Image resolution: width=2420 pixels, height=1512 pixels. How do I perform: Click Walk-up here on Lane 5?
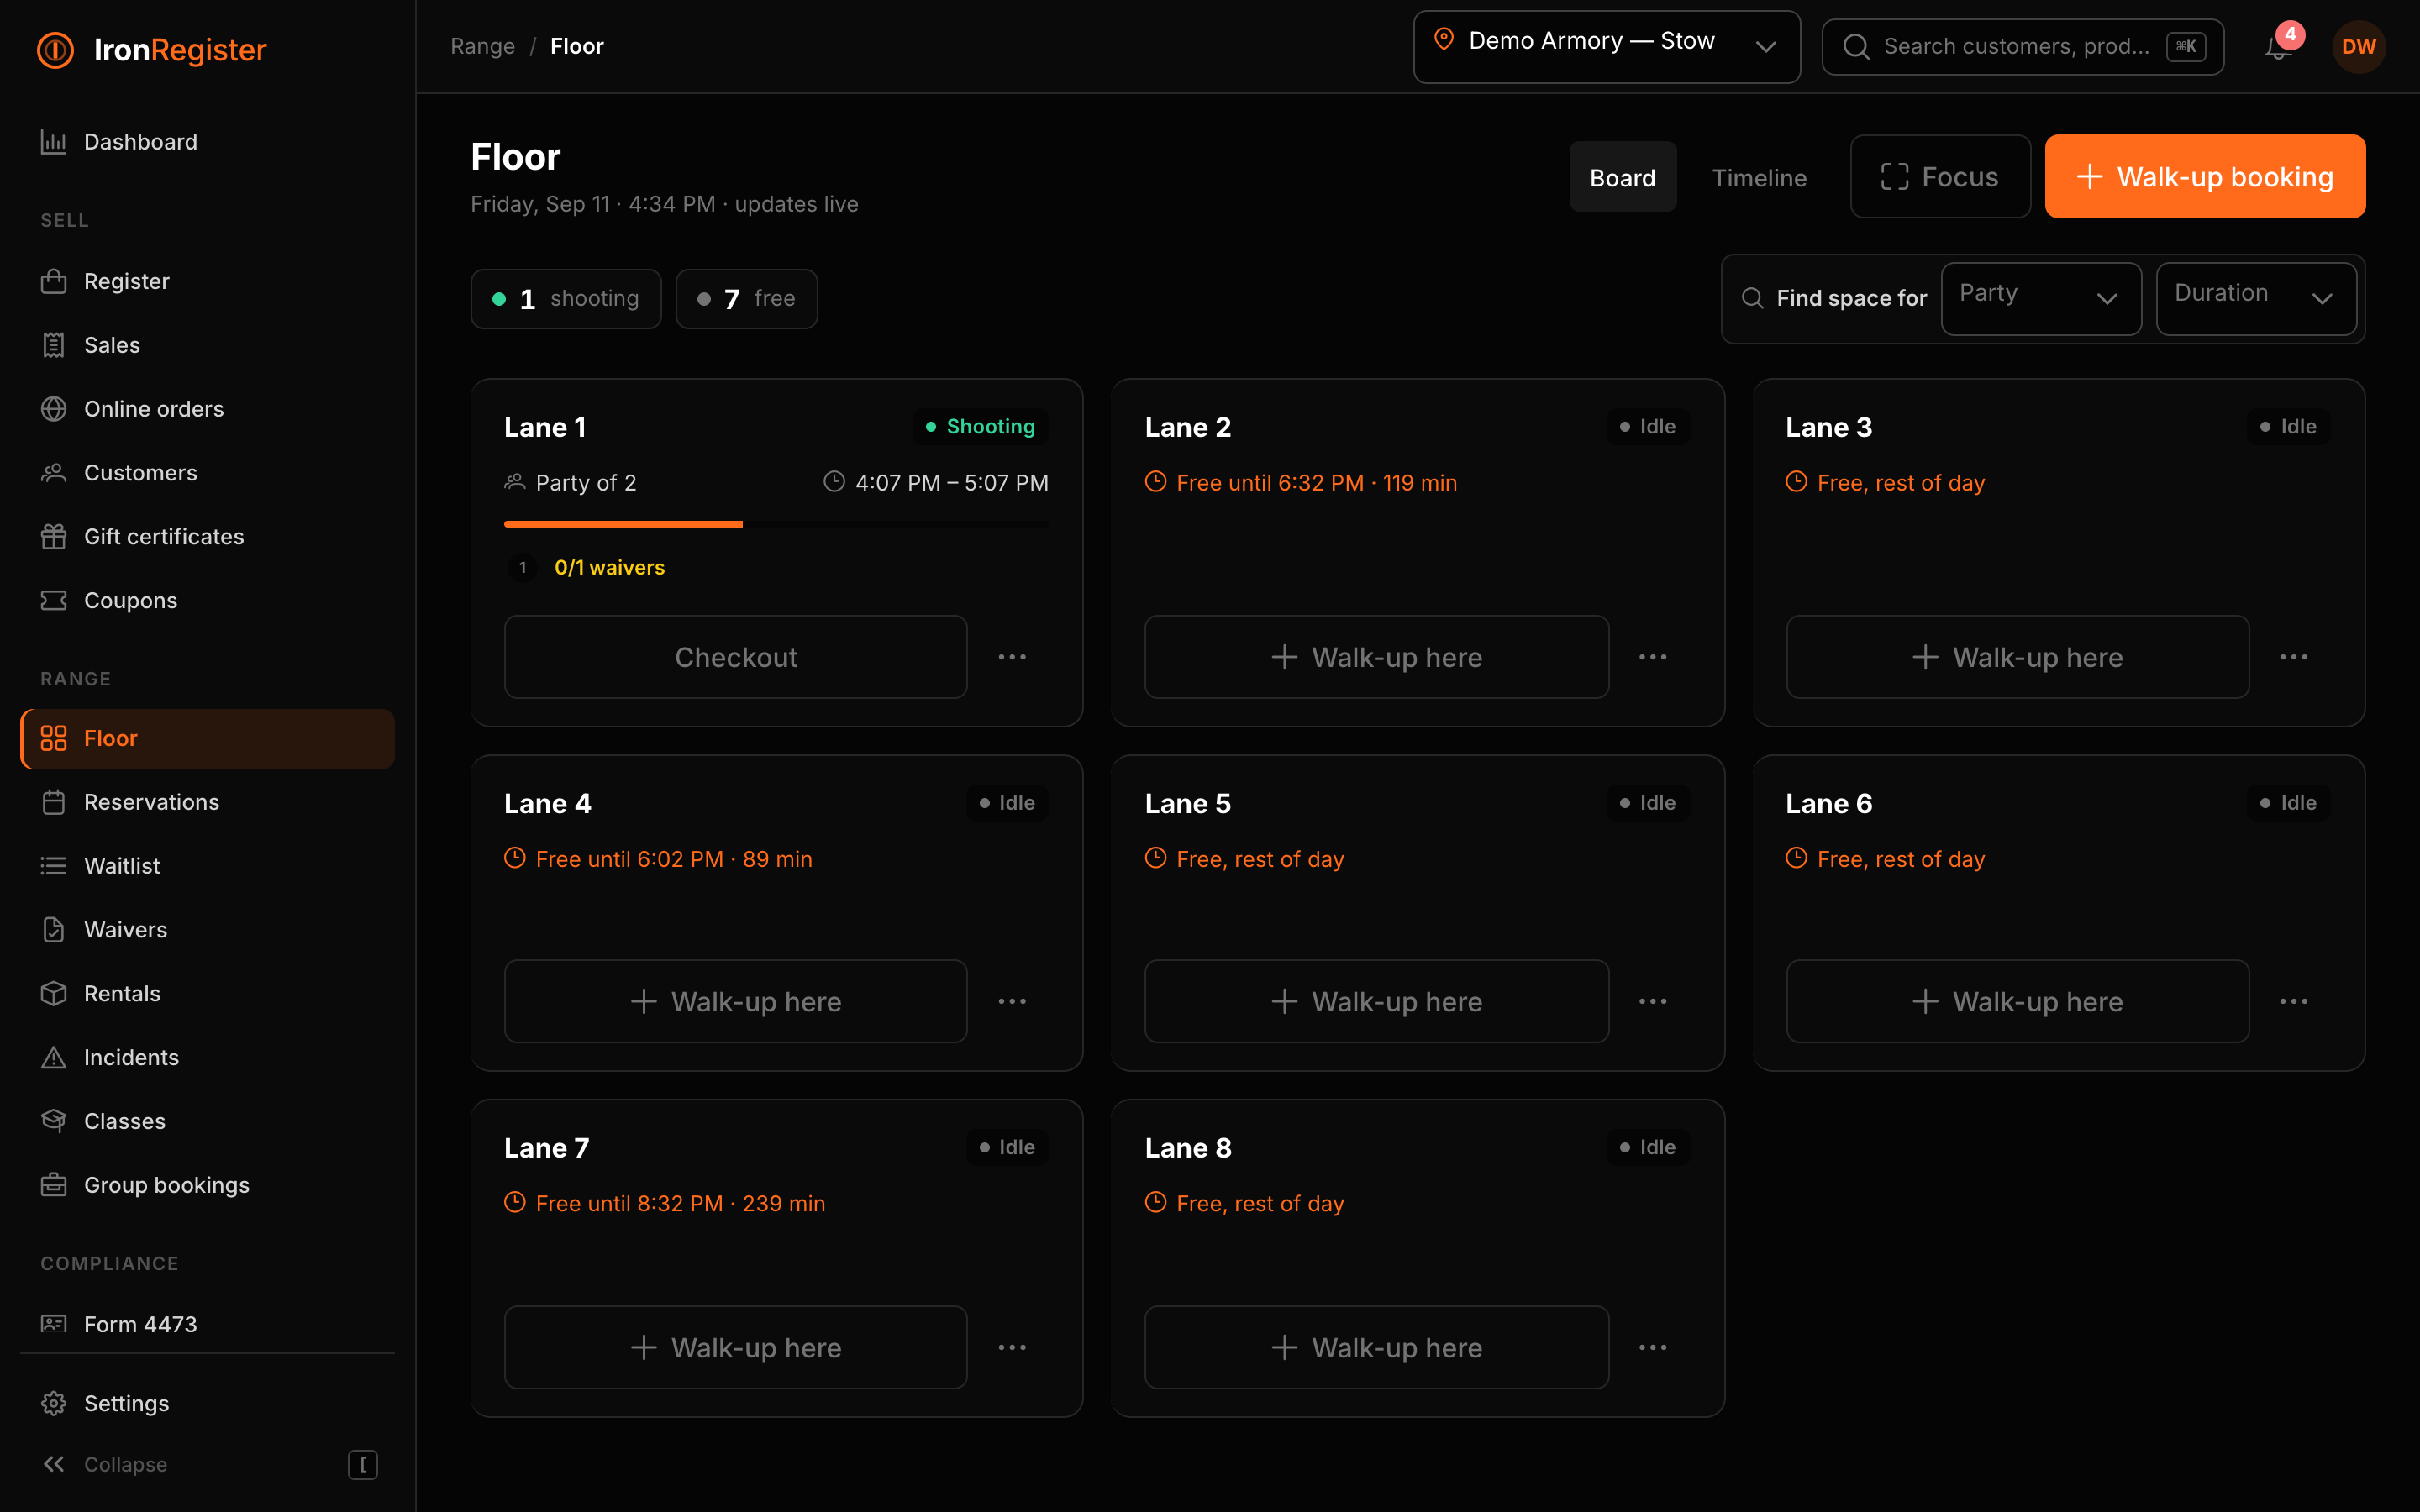click(1376, 1001)
